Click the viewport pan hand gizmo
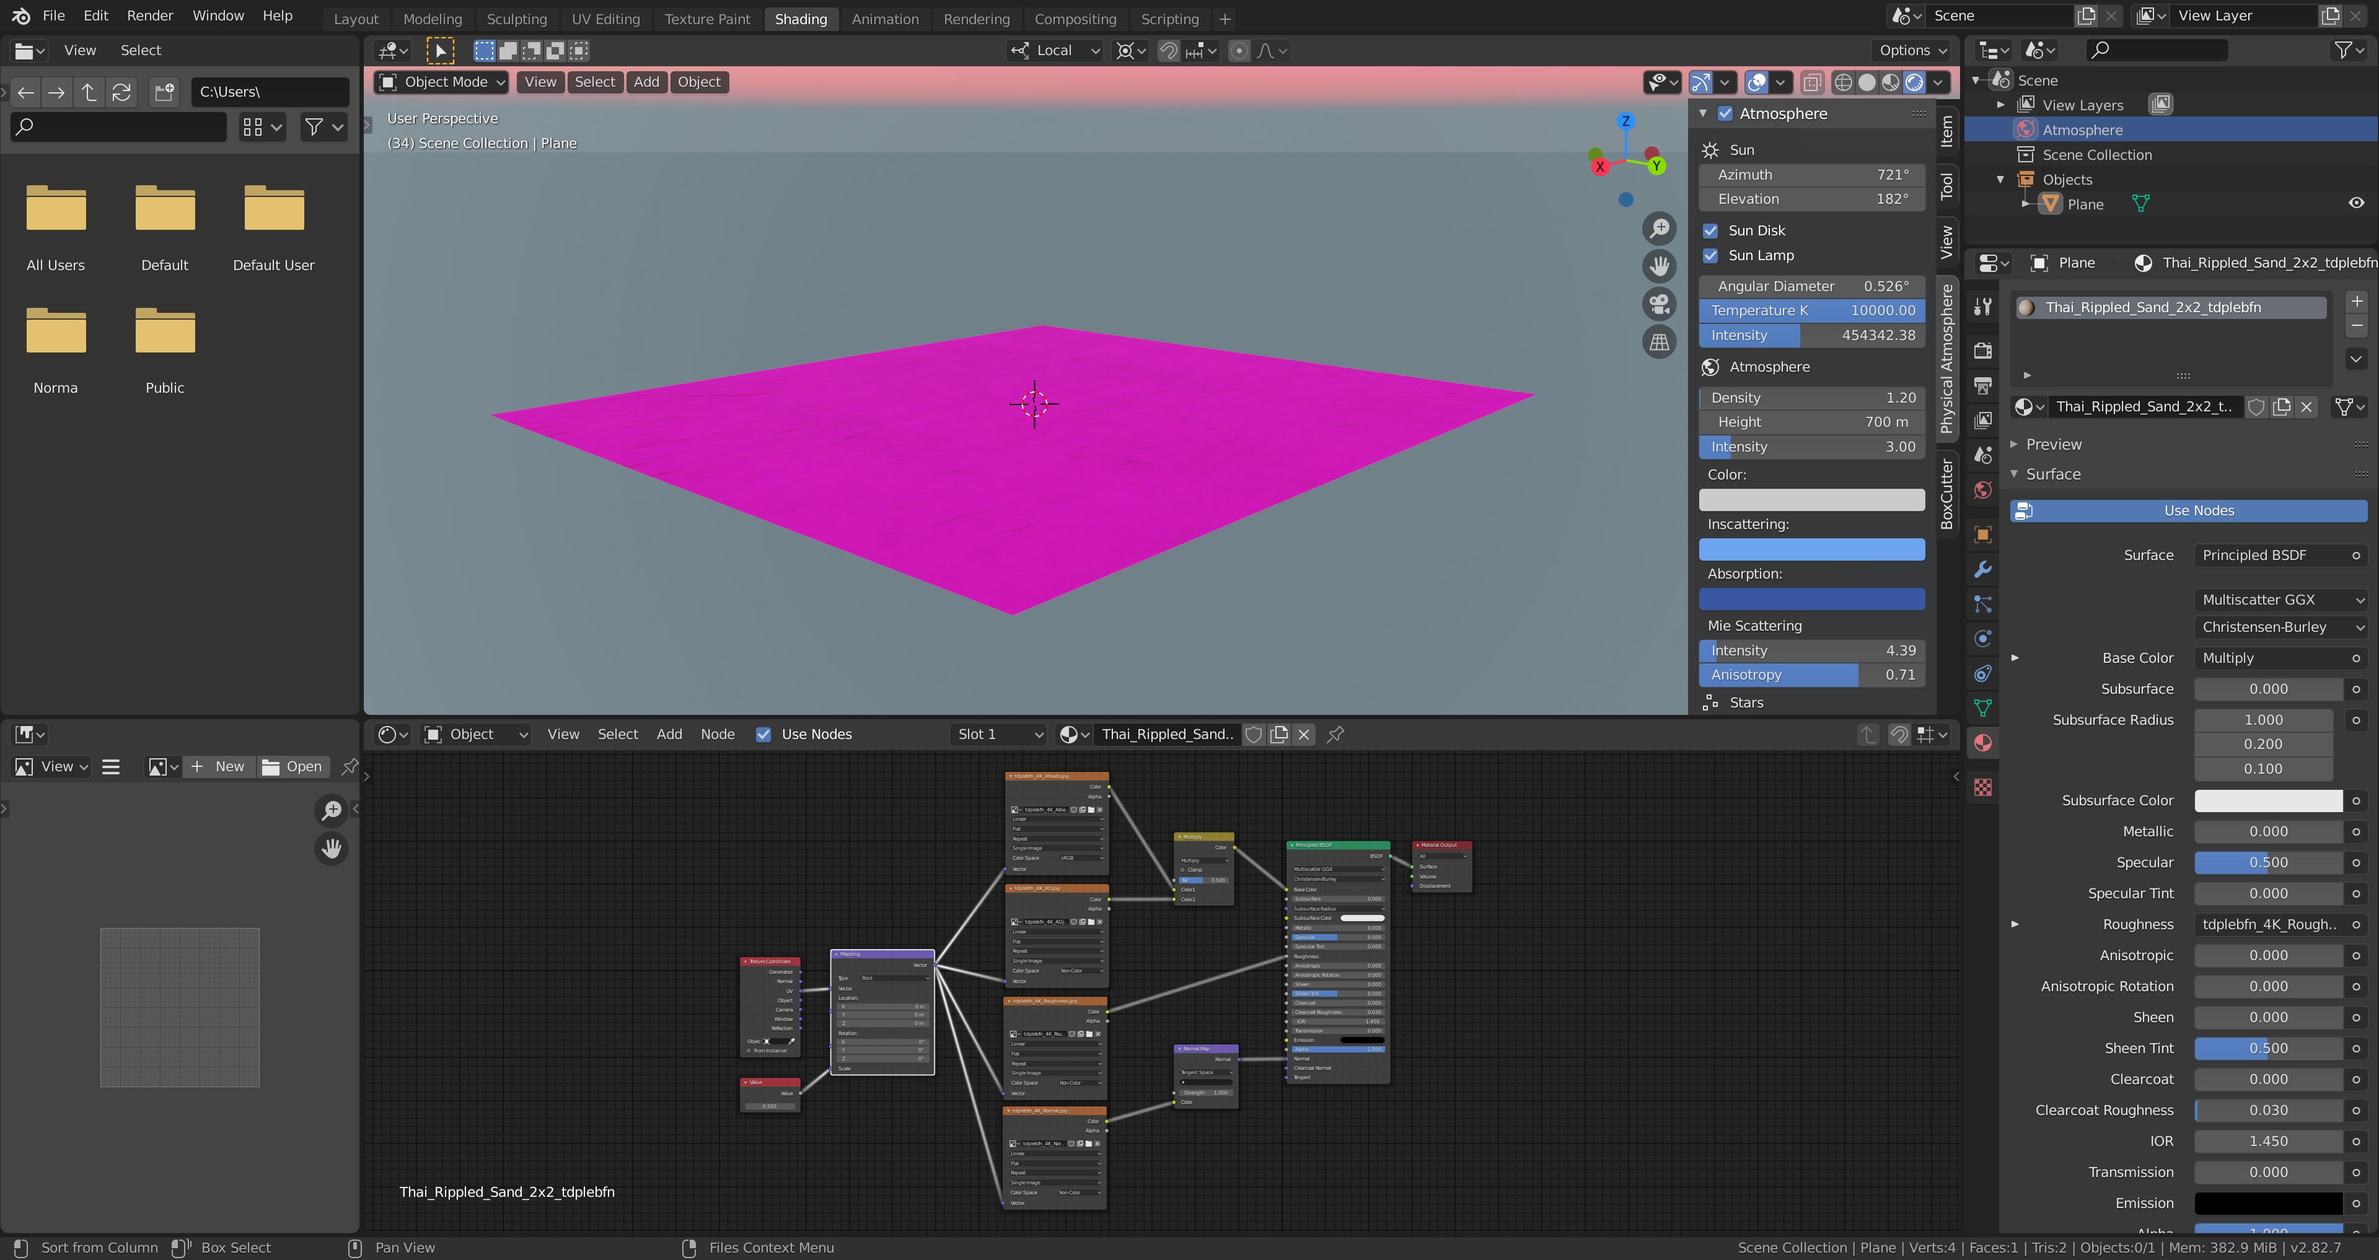 click(x=1659, y=266)
